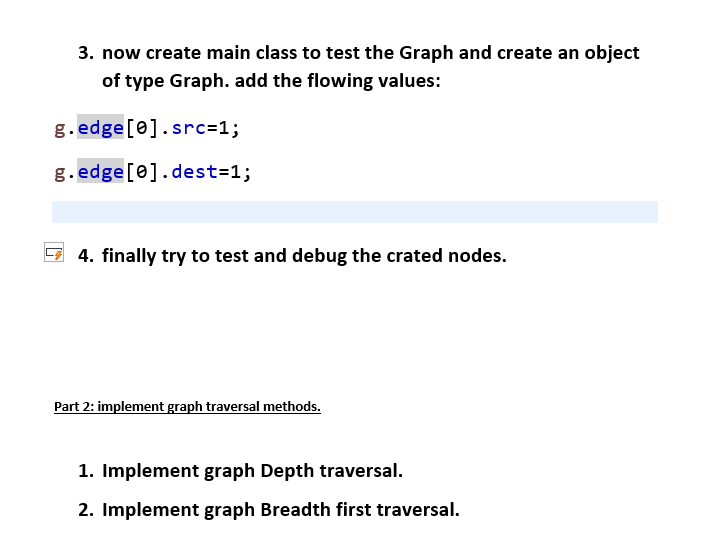Click the underlined "Part 2" traversal heading

(187, 406)
